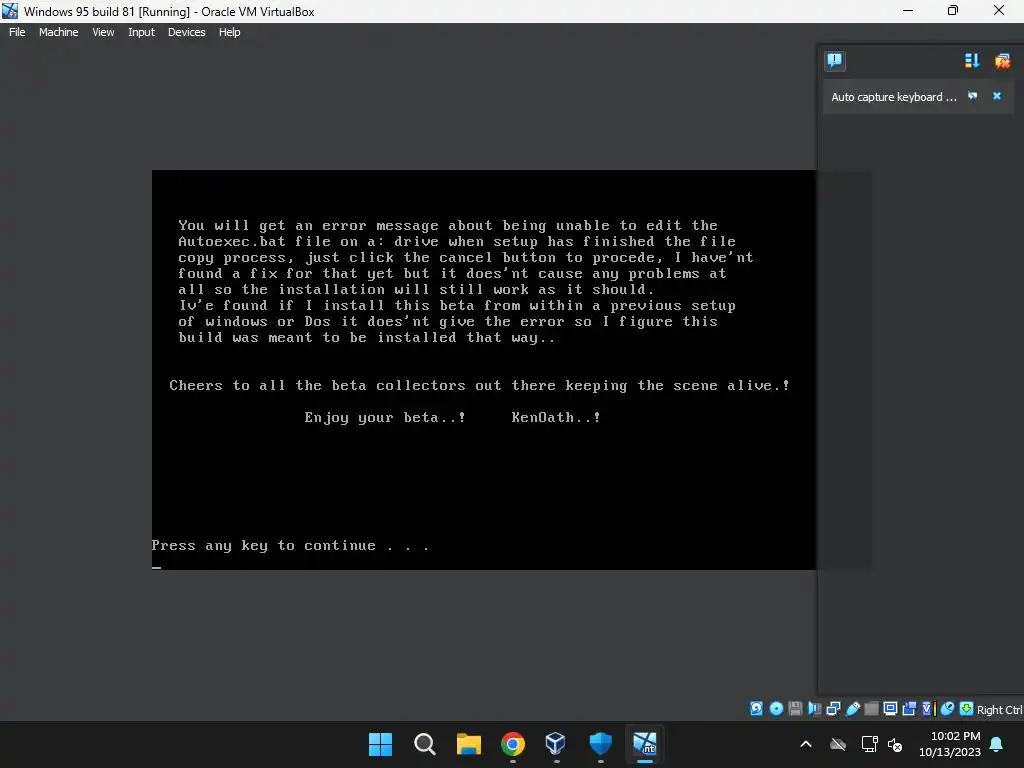Click the network tray icon
1024x768 pixels.
(x=869, y=744)
